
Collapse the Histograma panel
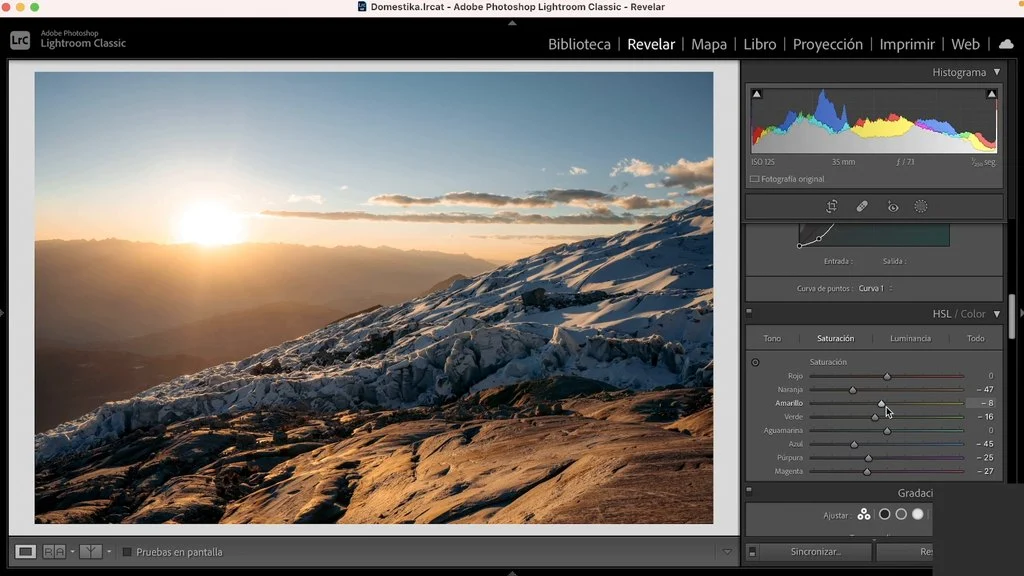pyautogui.click(x=997, y=72)
